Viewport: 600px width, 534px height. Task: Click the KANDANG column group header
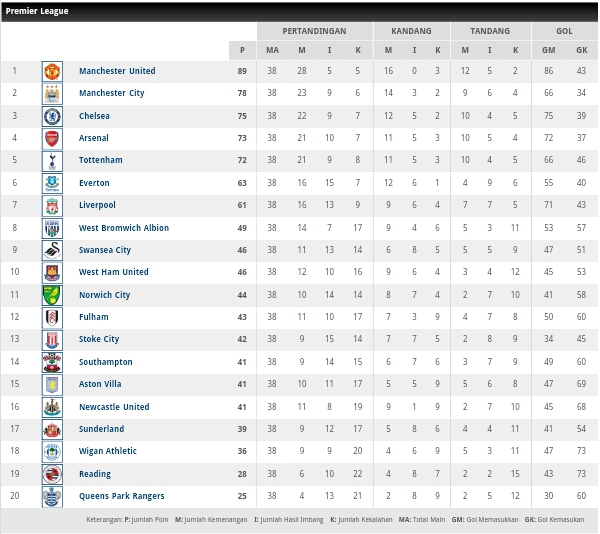pos(411,31)
